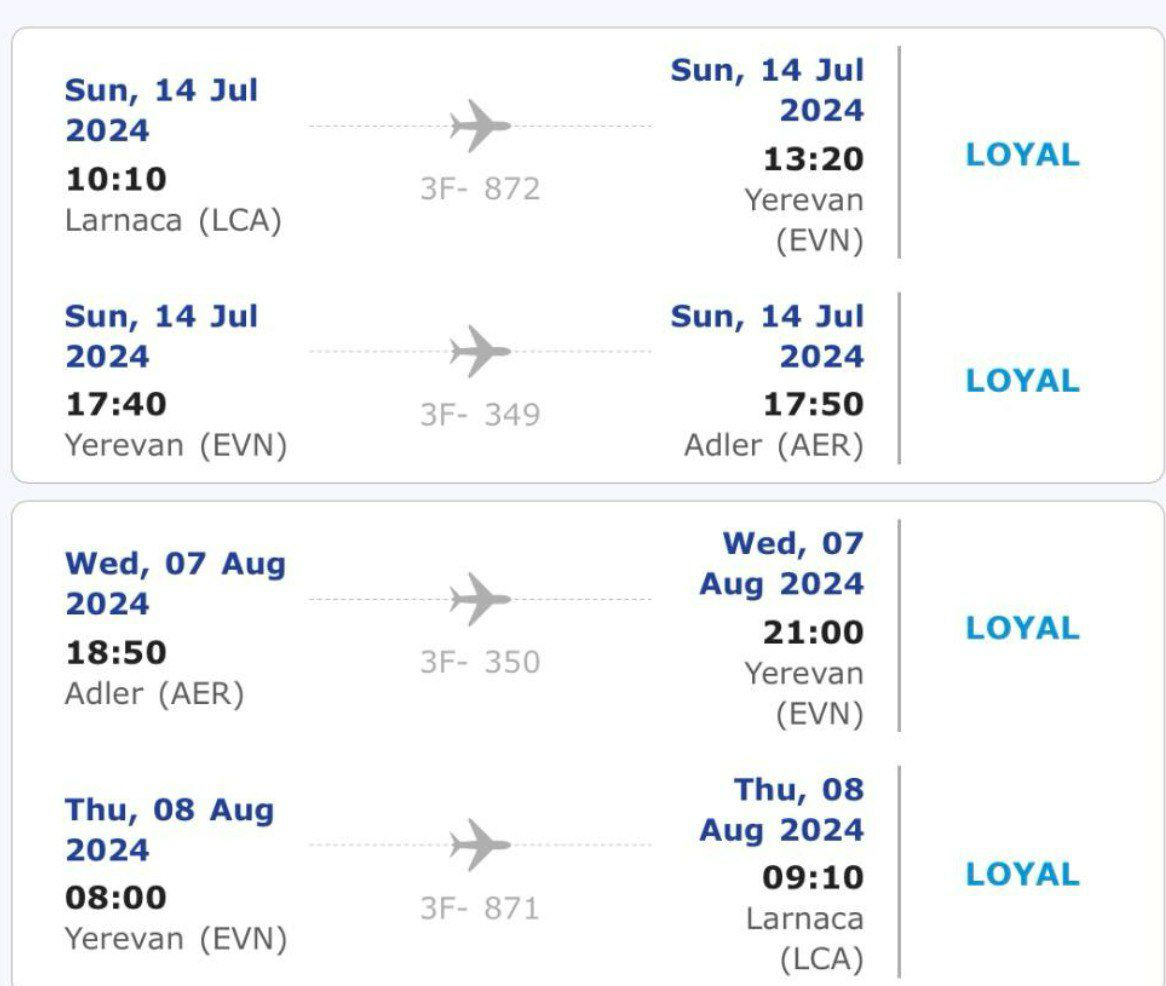Click the 21:00 arrival time in Yerevan
The image size is (1166, 986).
coord(813,632)
